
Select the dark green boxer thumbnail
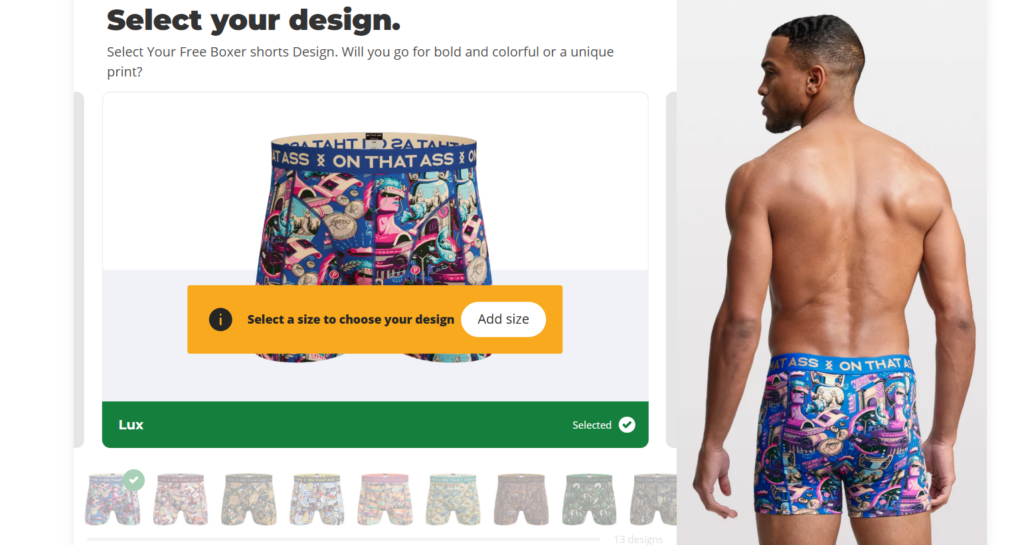click(589, 499)
